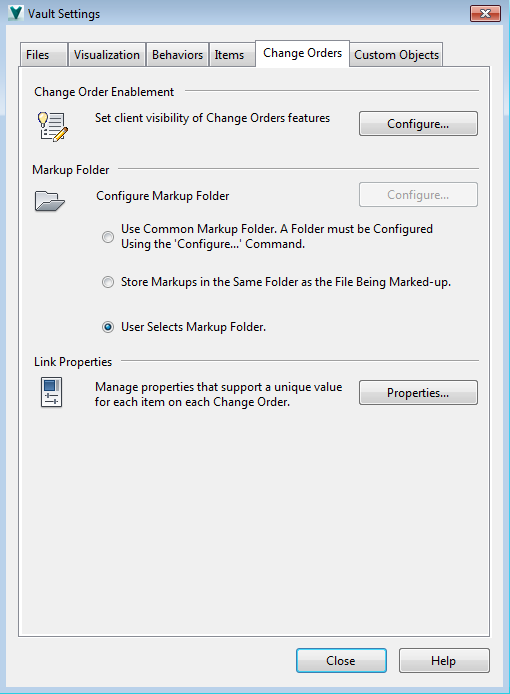Open Help for Vault Settings

(x=444, y=661)
